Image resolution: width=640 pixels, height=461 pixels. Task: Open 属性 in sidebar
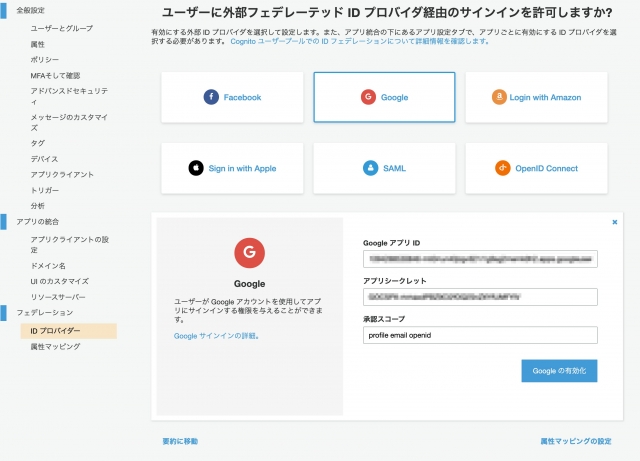pyautogui.click(x=38, y=44)
